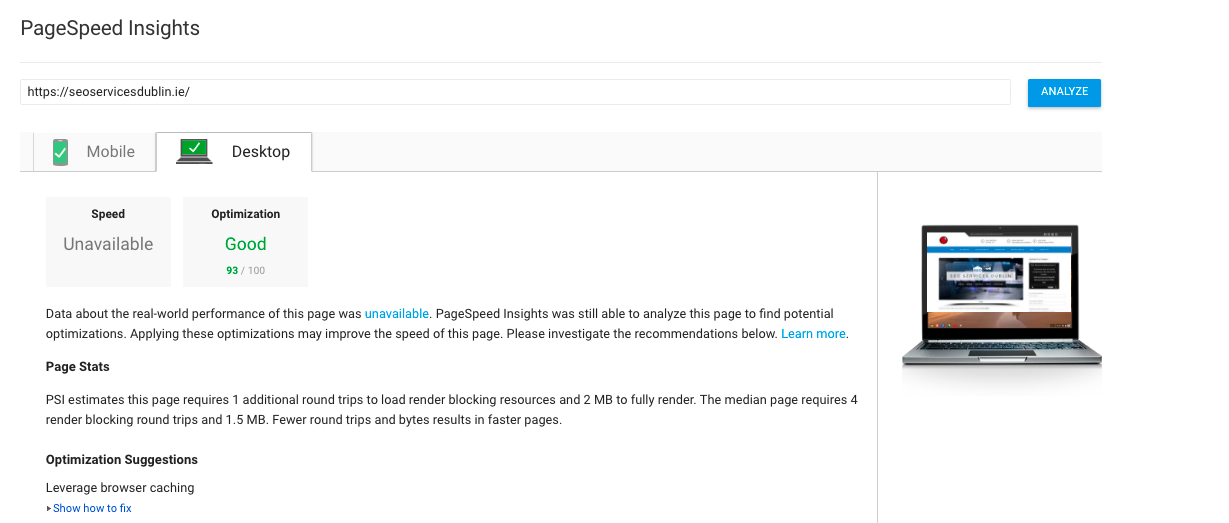Click the ANALYZE button
Viewport: 1229px width, 523px height.
tap(1064, 92)
